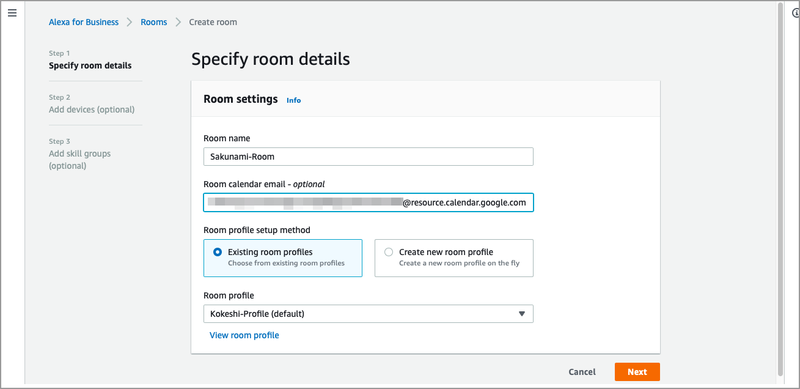Viewport: 800px width, 389px height.
Task: Click the orange Next button
Action: pyautogui.click(x=637, y=372)
